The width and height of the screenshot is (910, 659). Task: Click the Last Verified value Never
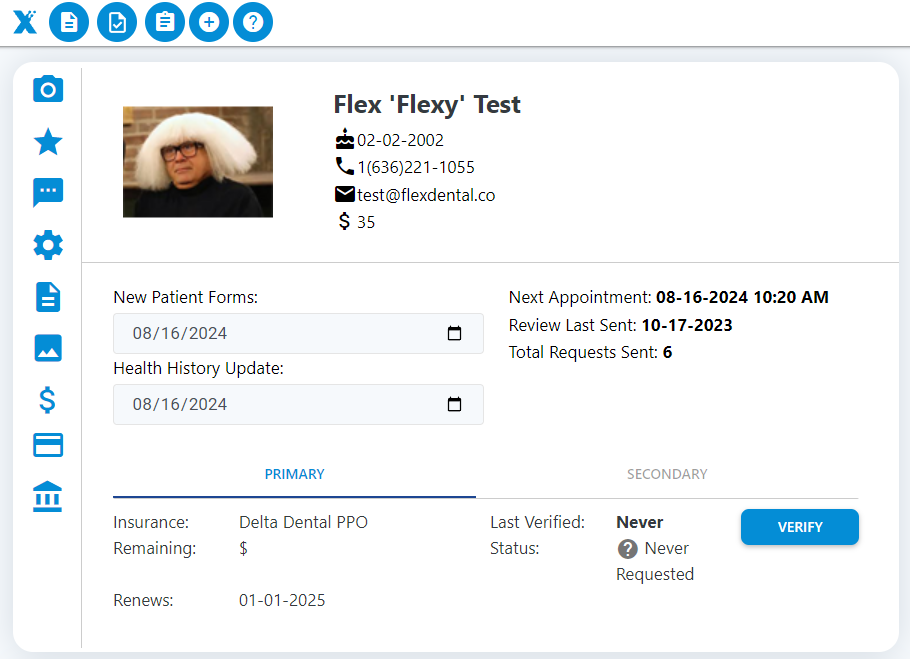(x=640, y=523)
